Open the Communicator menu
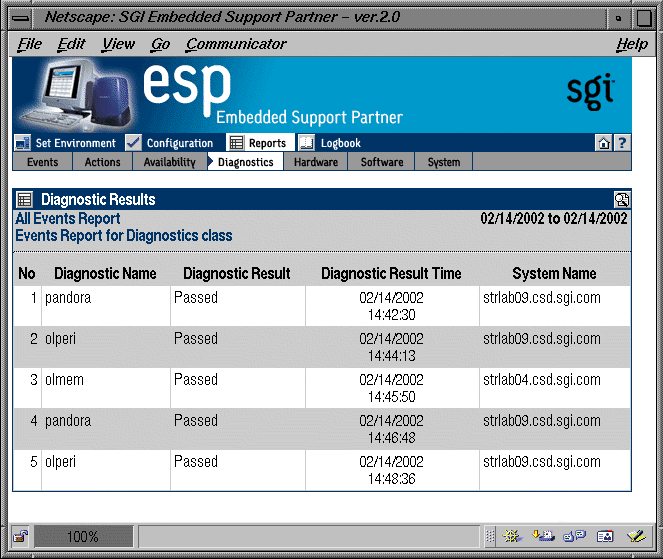 point(236,44)
